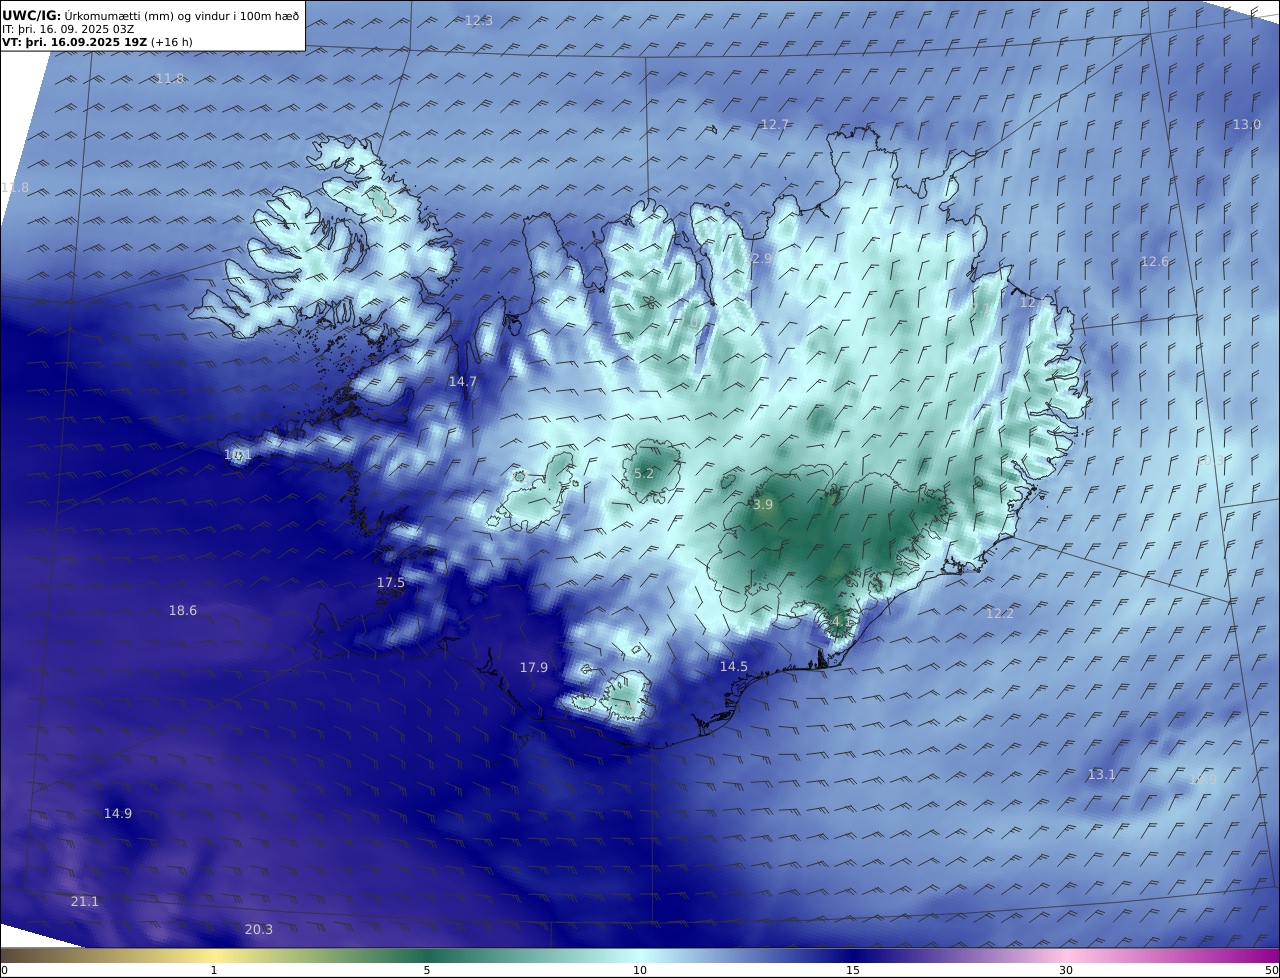Click the 14.9 value label

117,814
